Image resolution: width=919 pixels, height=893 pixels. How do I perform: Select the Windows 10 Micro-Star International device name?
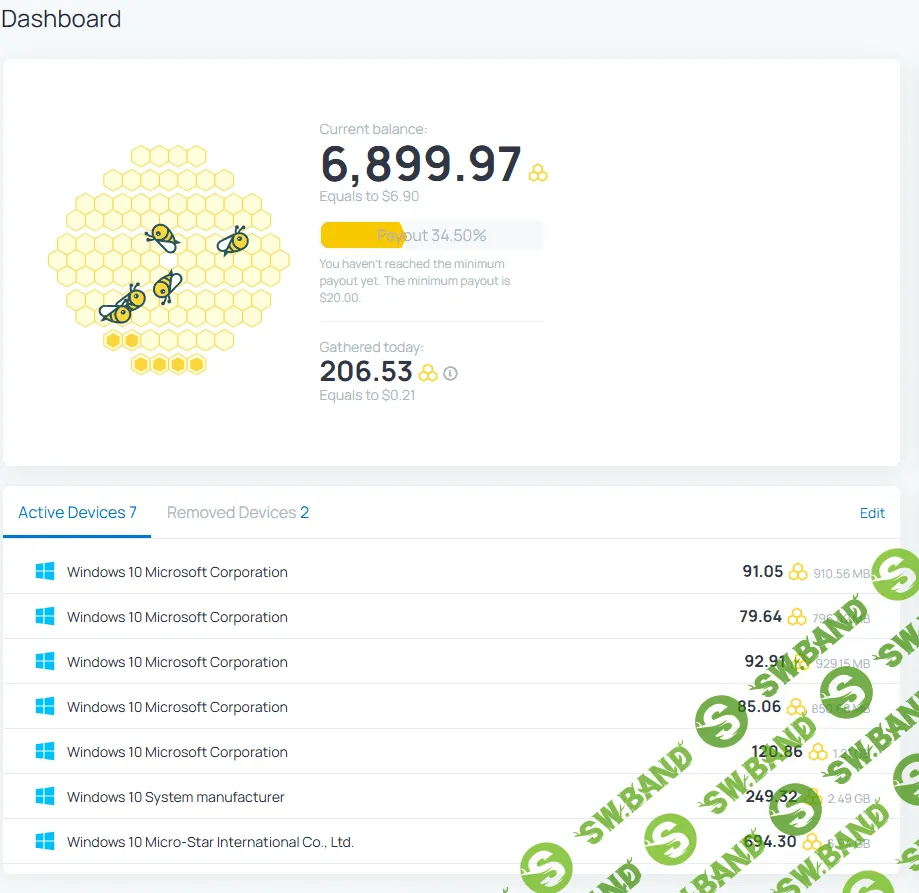click(210, 842)
